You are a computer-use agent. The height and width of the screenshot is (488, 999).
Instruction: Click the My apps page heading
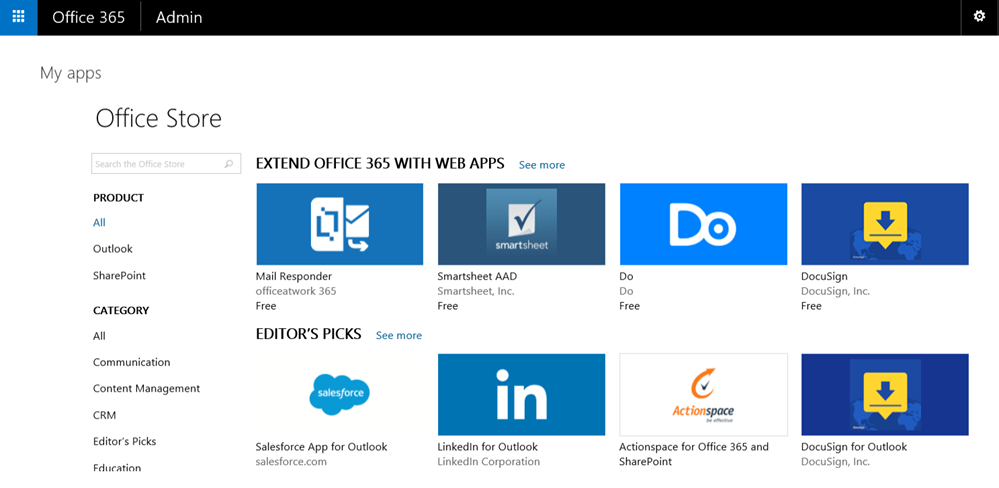point(71,73)
